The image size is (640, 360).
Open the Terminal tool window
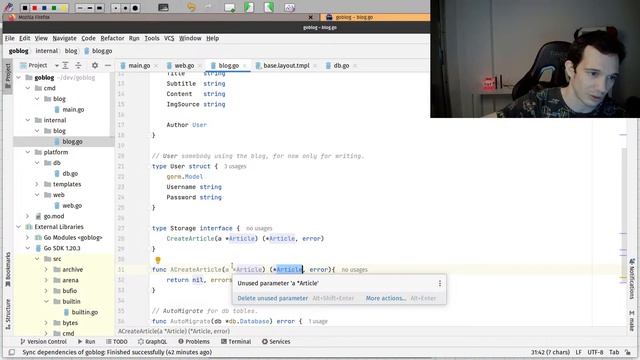(x=236, y=341)
